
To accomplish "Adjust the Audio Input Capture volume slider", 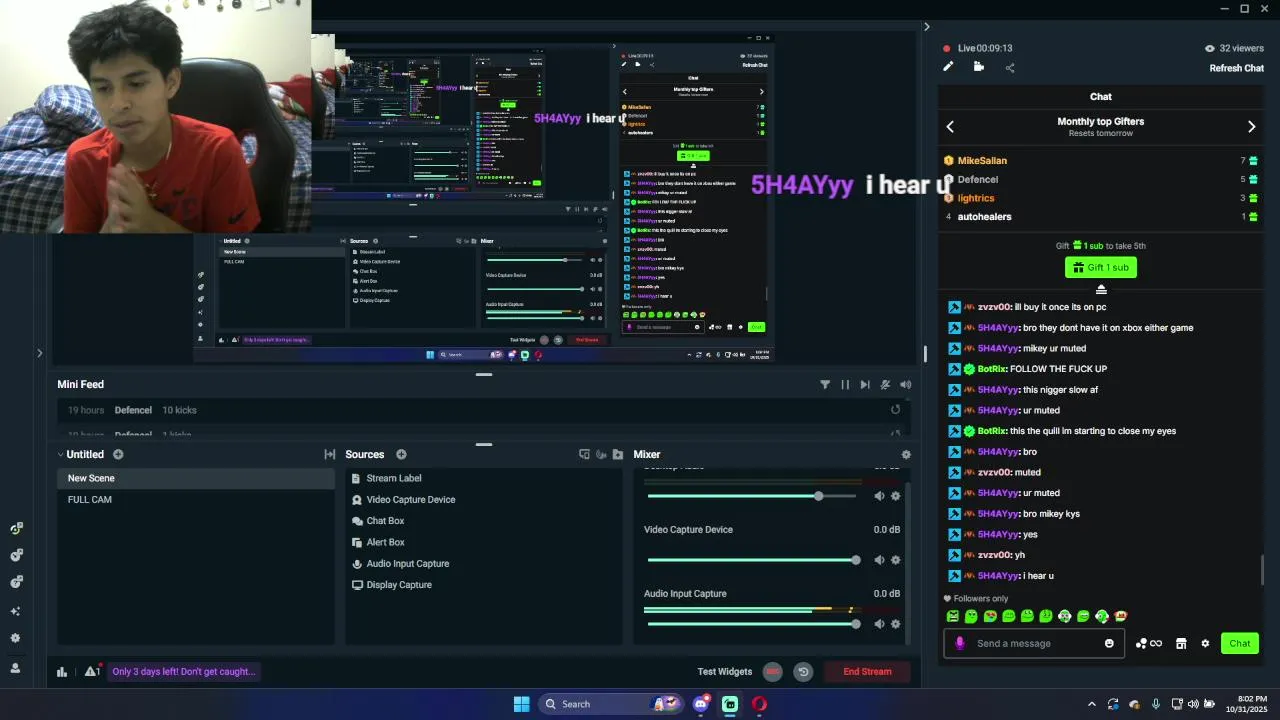I will pyautogui.click(x=752, y=624).
